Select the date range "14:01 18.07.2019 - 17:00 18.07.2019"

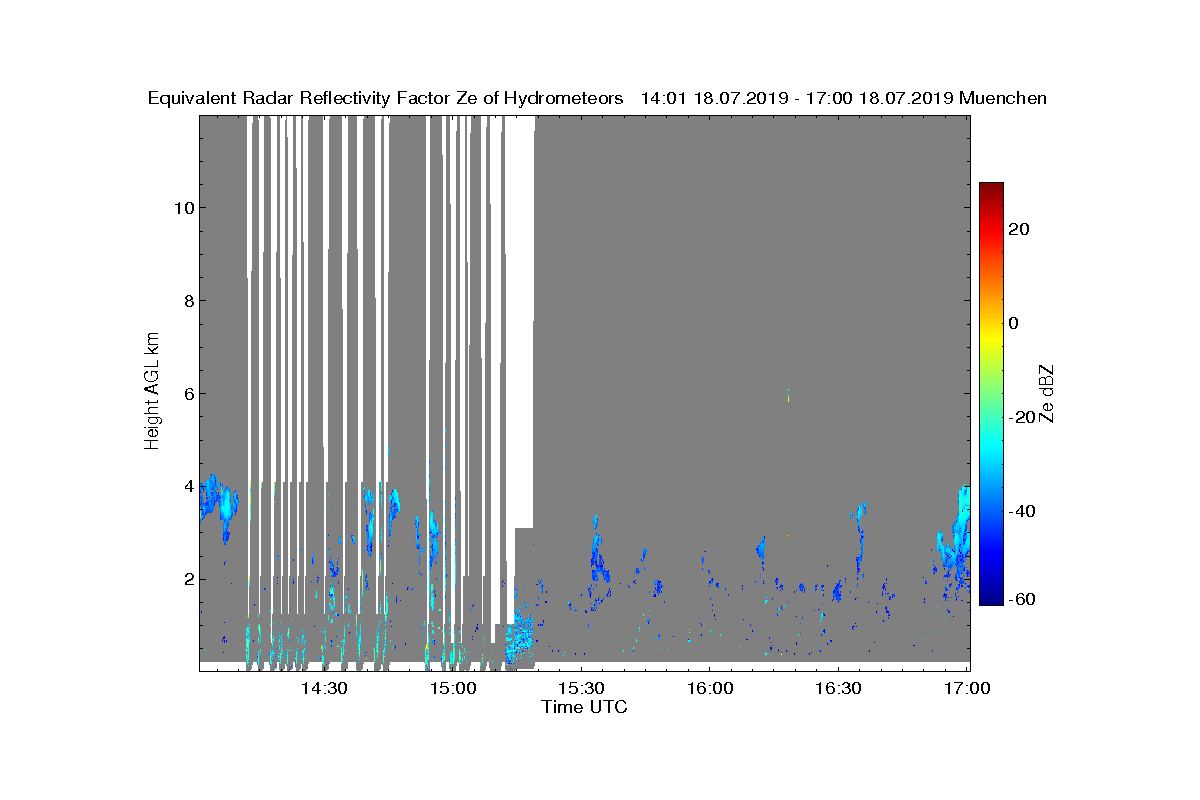click(x=796, y=98)
